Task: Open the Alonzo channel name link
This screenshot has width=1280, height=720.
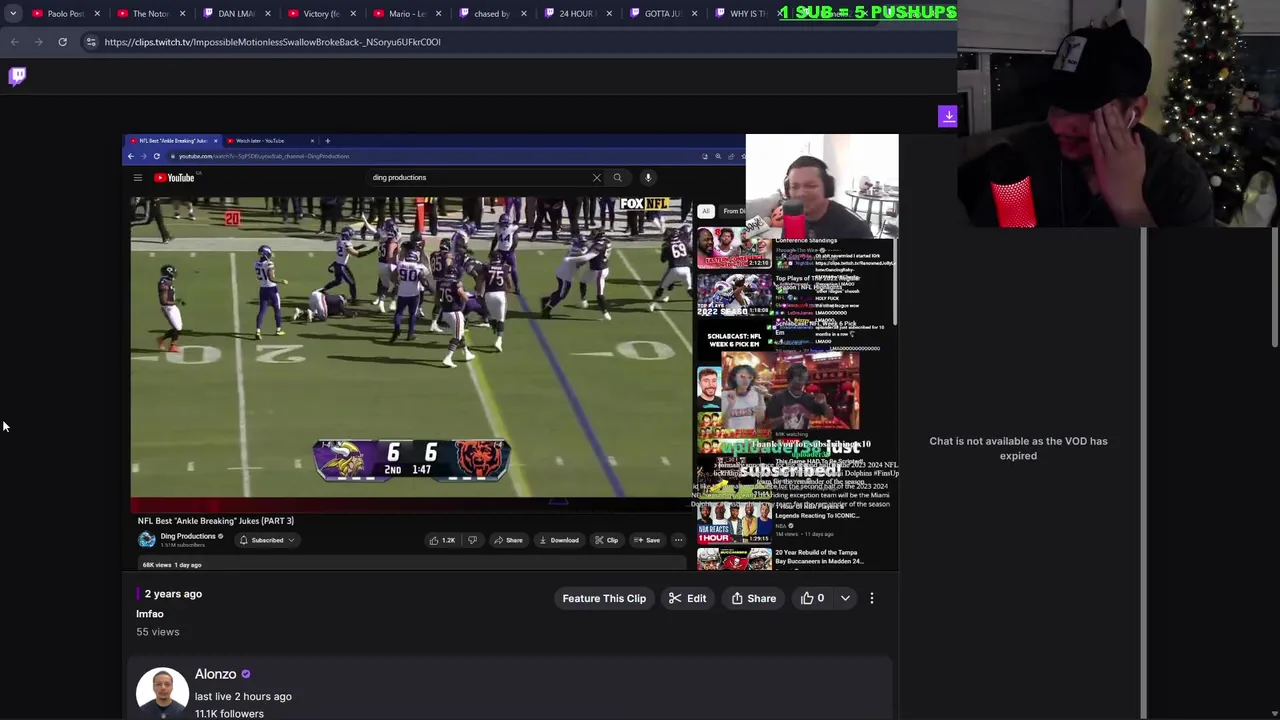Action: 215,675
